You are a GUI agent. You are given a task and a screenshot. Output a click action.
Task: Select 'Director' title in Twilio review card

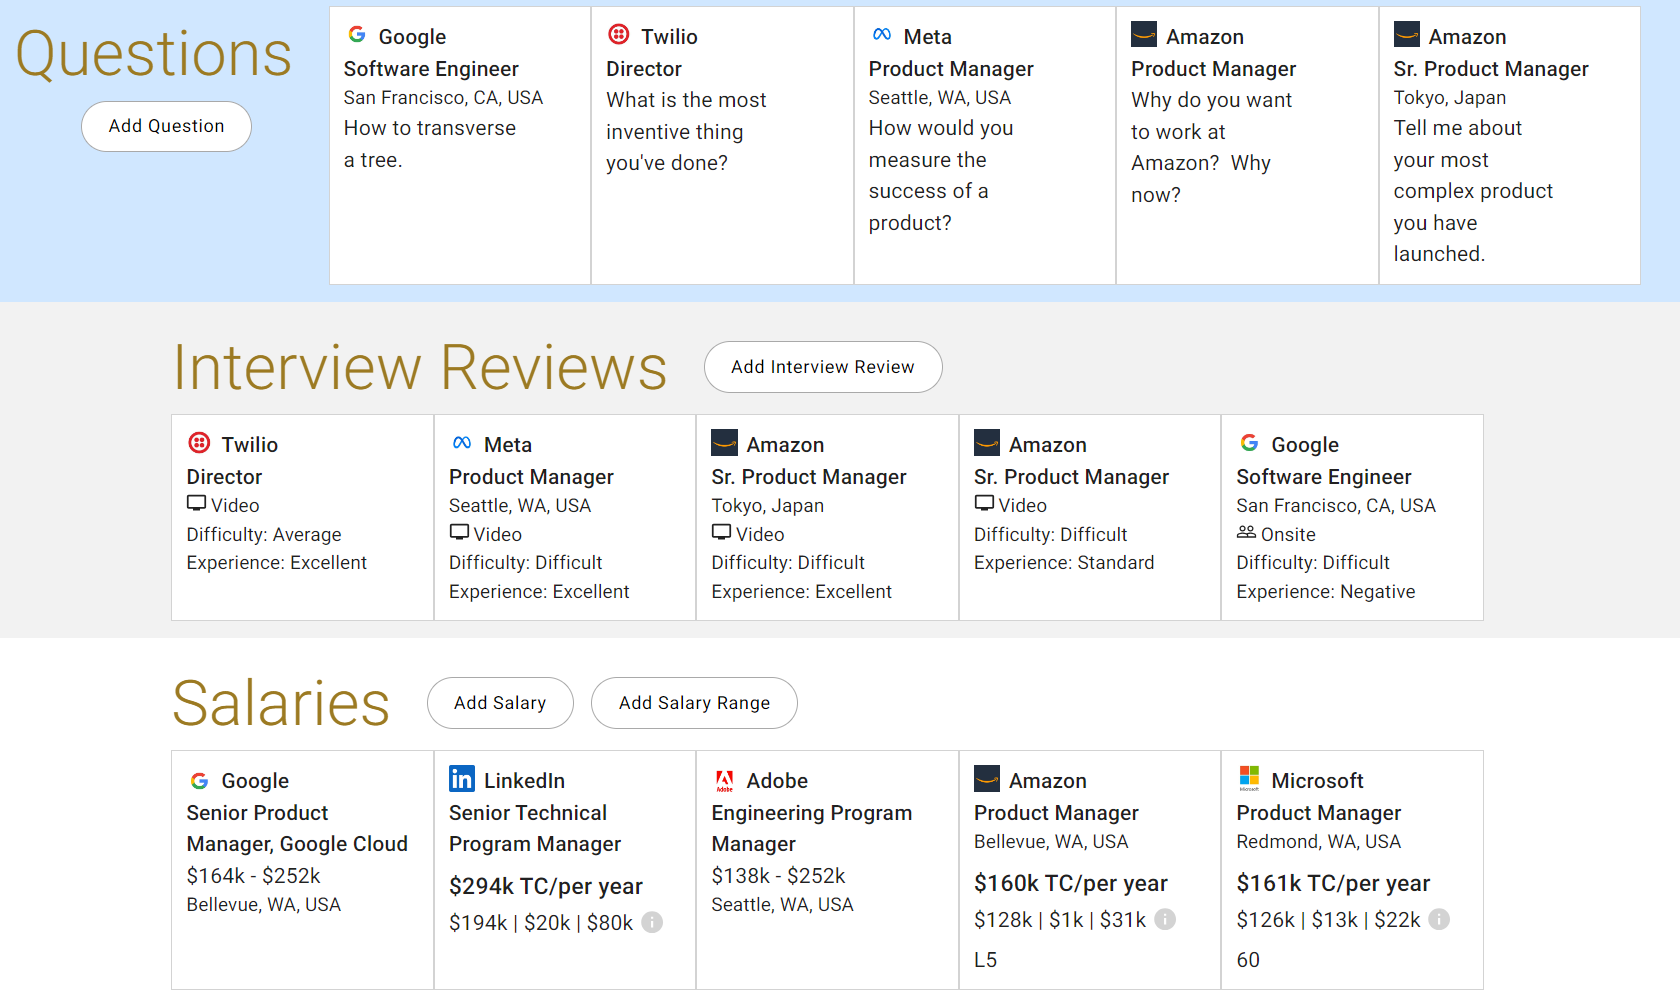(224, 477)
